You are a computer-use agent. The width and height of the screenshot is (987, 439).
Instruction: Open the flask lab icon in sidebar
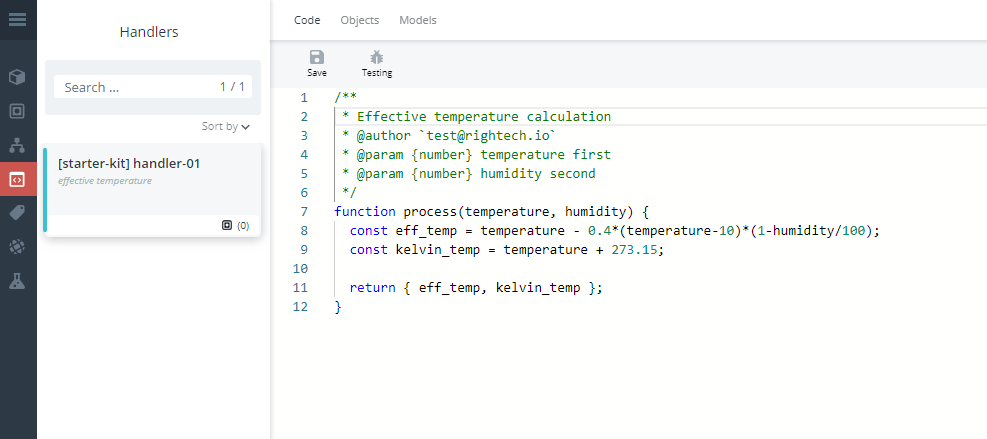(18, 282)
